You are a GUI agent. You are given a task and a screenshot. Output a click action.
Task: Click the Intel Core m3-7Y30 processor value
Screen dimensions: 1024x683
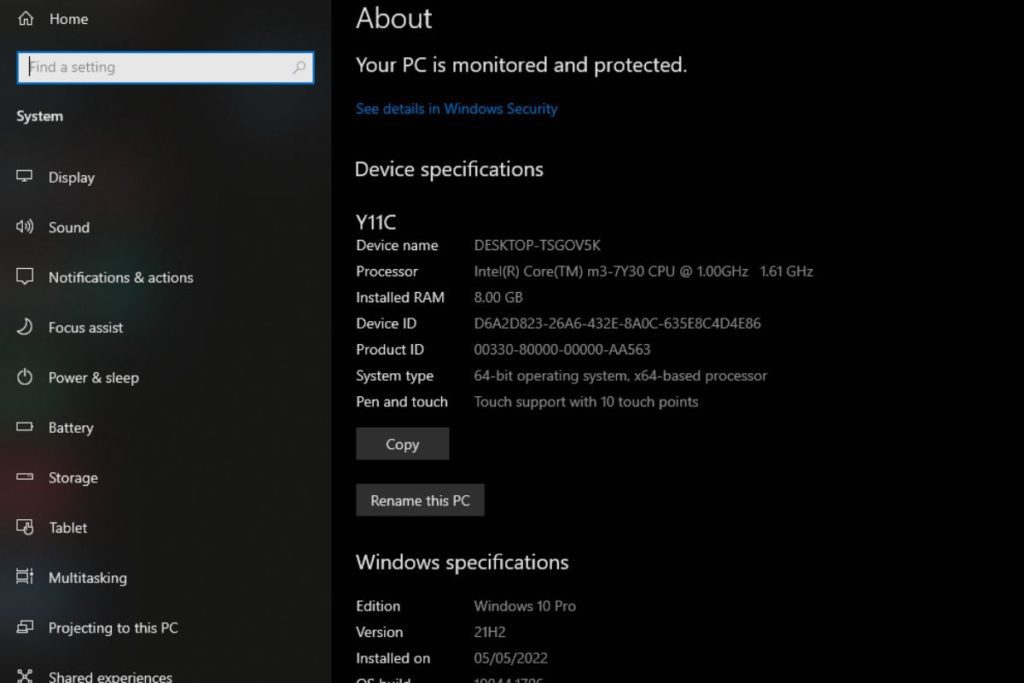click(643, 271)
